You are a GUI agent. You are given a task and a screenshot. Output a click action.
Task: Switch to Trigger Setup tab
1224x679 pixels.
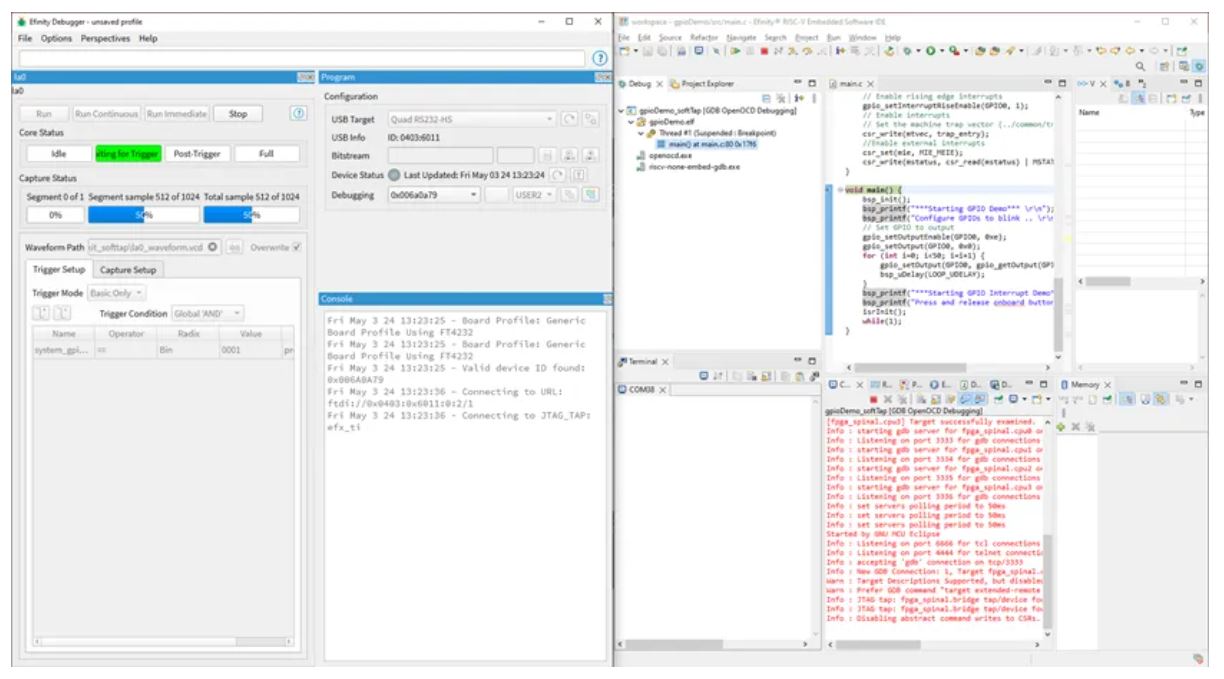pyautogui.click(x=60, y=269)
